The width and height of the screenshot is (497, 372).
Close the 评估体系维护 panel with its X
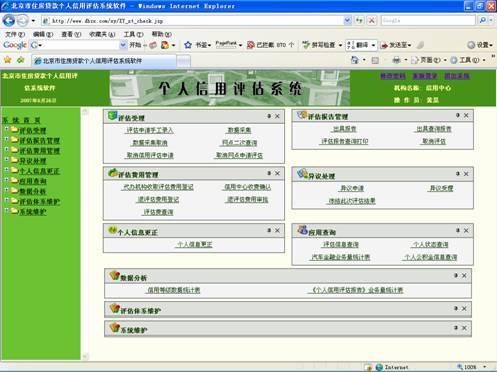(x=464, y=309)
